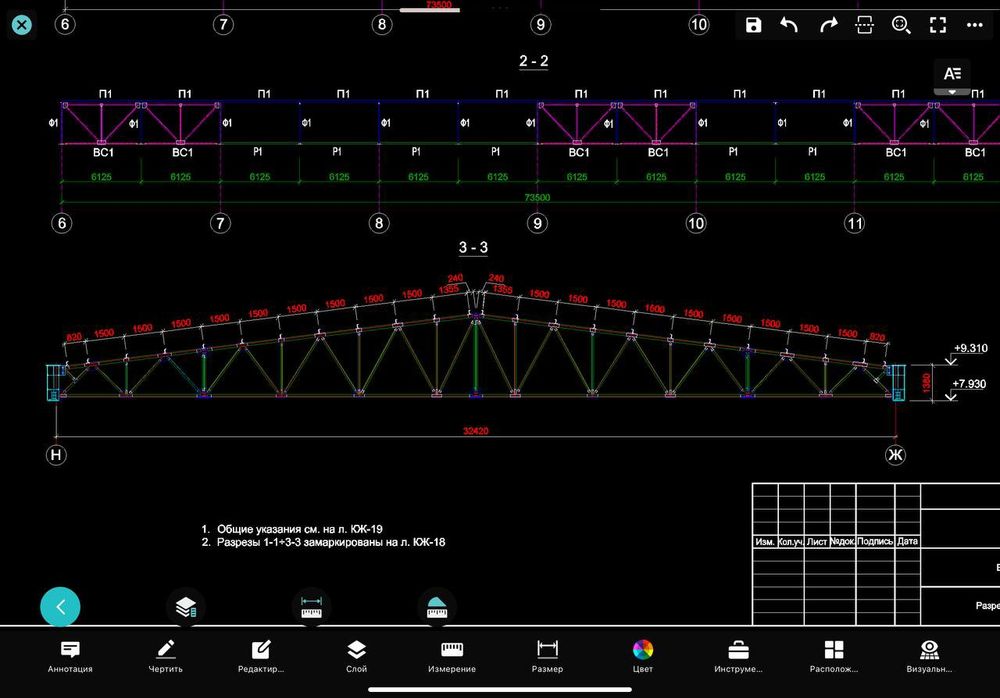Select the elevation mark +7.930
The image size is (1000, 698).
point(969,384)
